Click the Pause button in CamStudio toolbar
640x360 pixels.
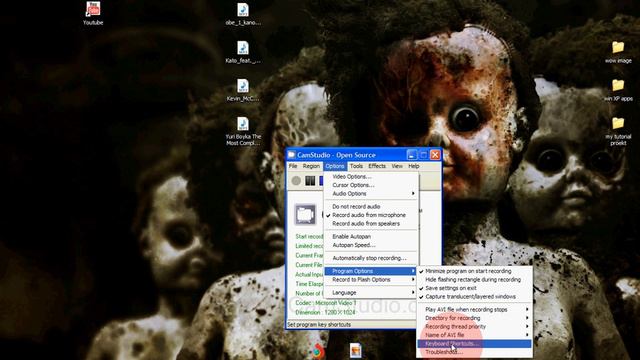tap(310, 180)
